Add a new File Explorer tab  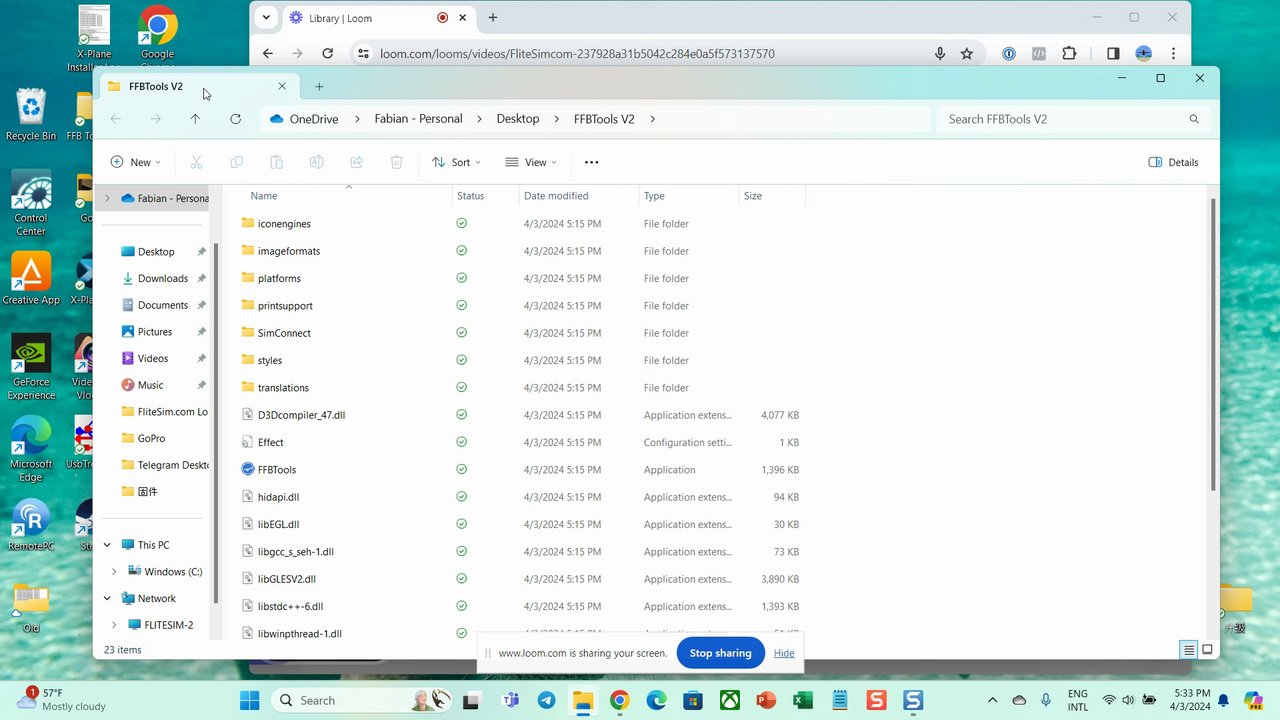pos(319,86)
